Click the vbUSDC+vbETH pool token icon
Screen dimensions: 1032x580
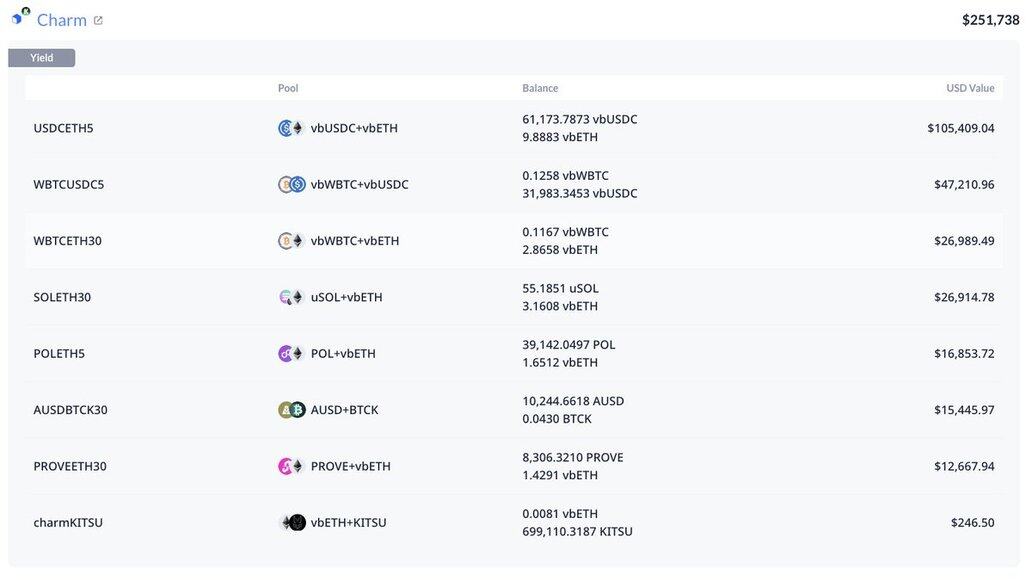pyautogui.click(x=291, y=128)
